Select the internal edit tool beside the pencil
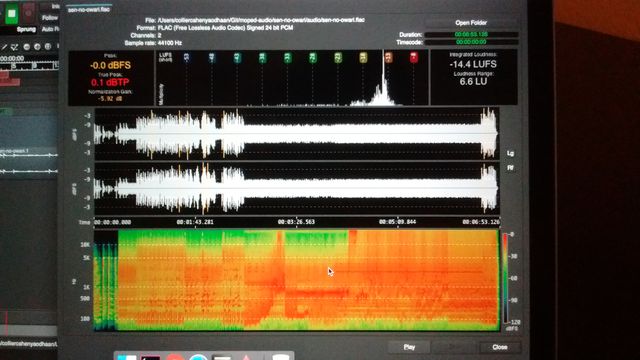The image size is (640, 360). [x=15, y=47]
